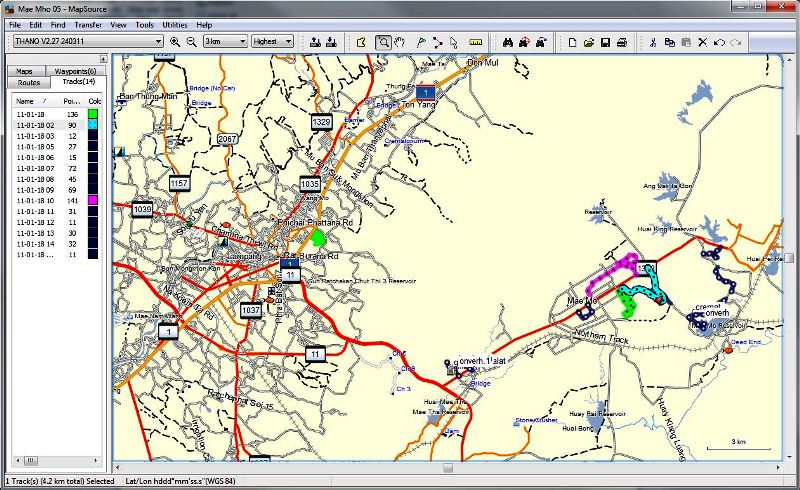Click the Zoom Out magnifier icon
Image resolution: width=800 pixels, height=490 pixels.
tap(190, 42)
